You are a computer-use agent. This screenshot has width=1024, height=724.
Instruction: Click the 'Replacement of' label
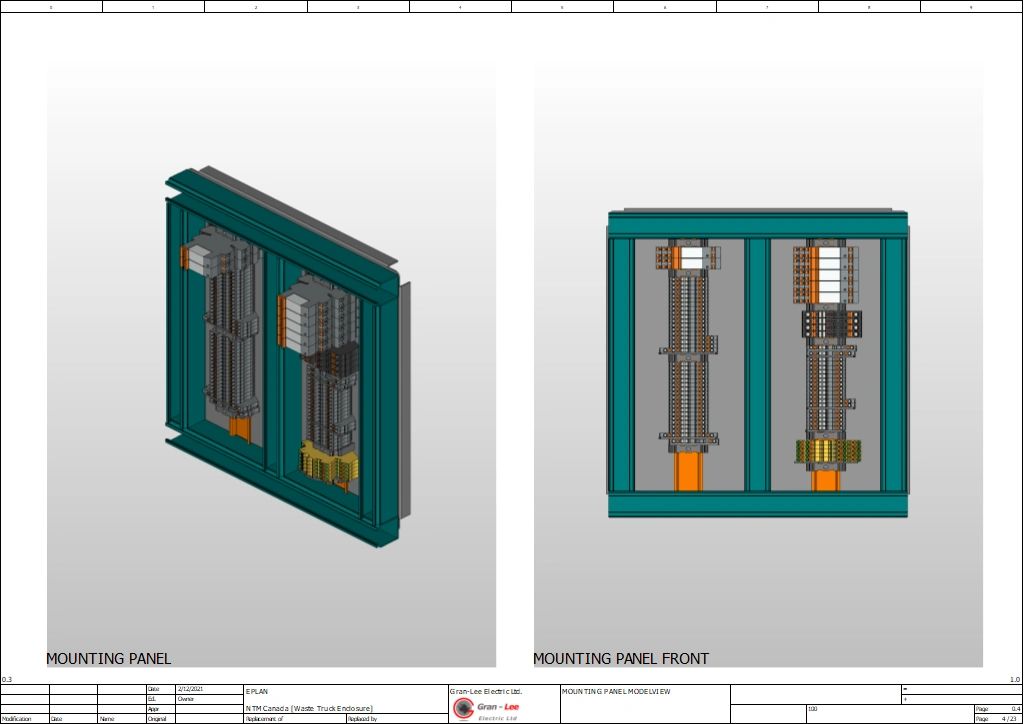click(264, 719)
